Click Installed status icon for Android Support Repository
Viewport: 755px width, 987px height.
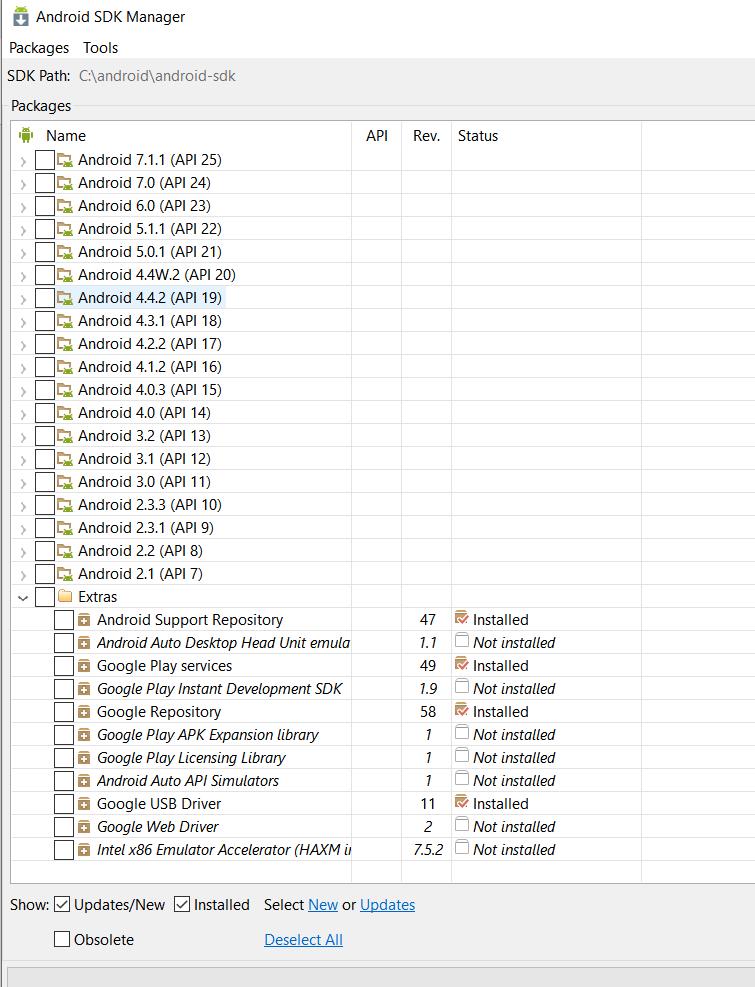pyautogui.click(x=462, y=618)
